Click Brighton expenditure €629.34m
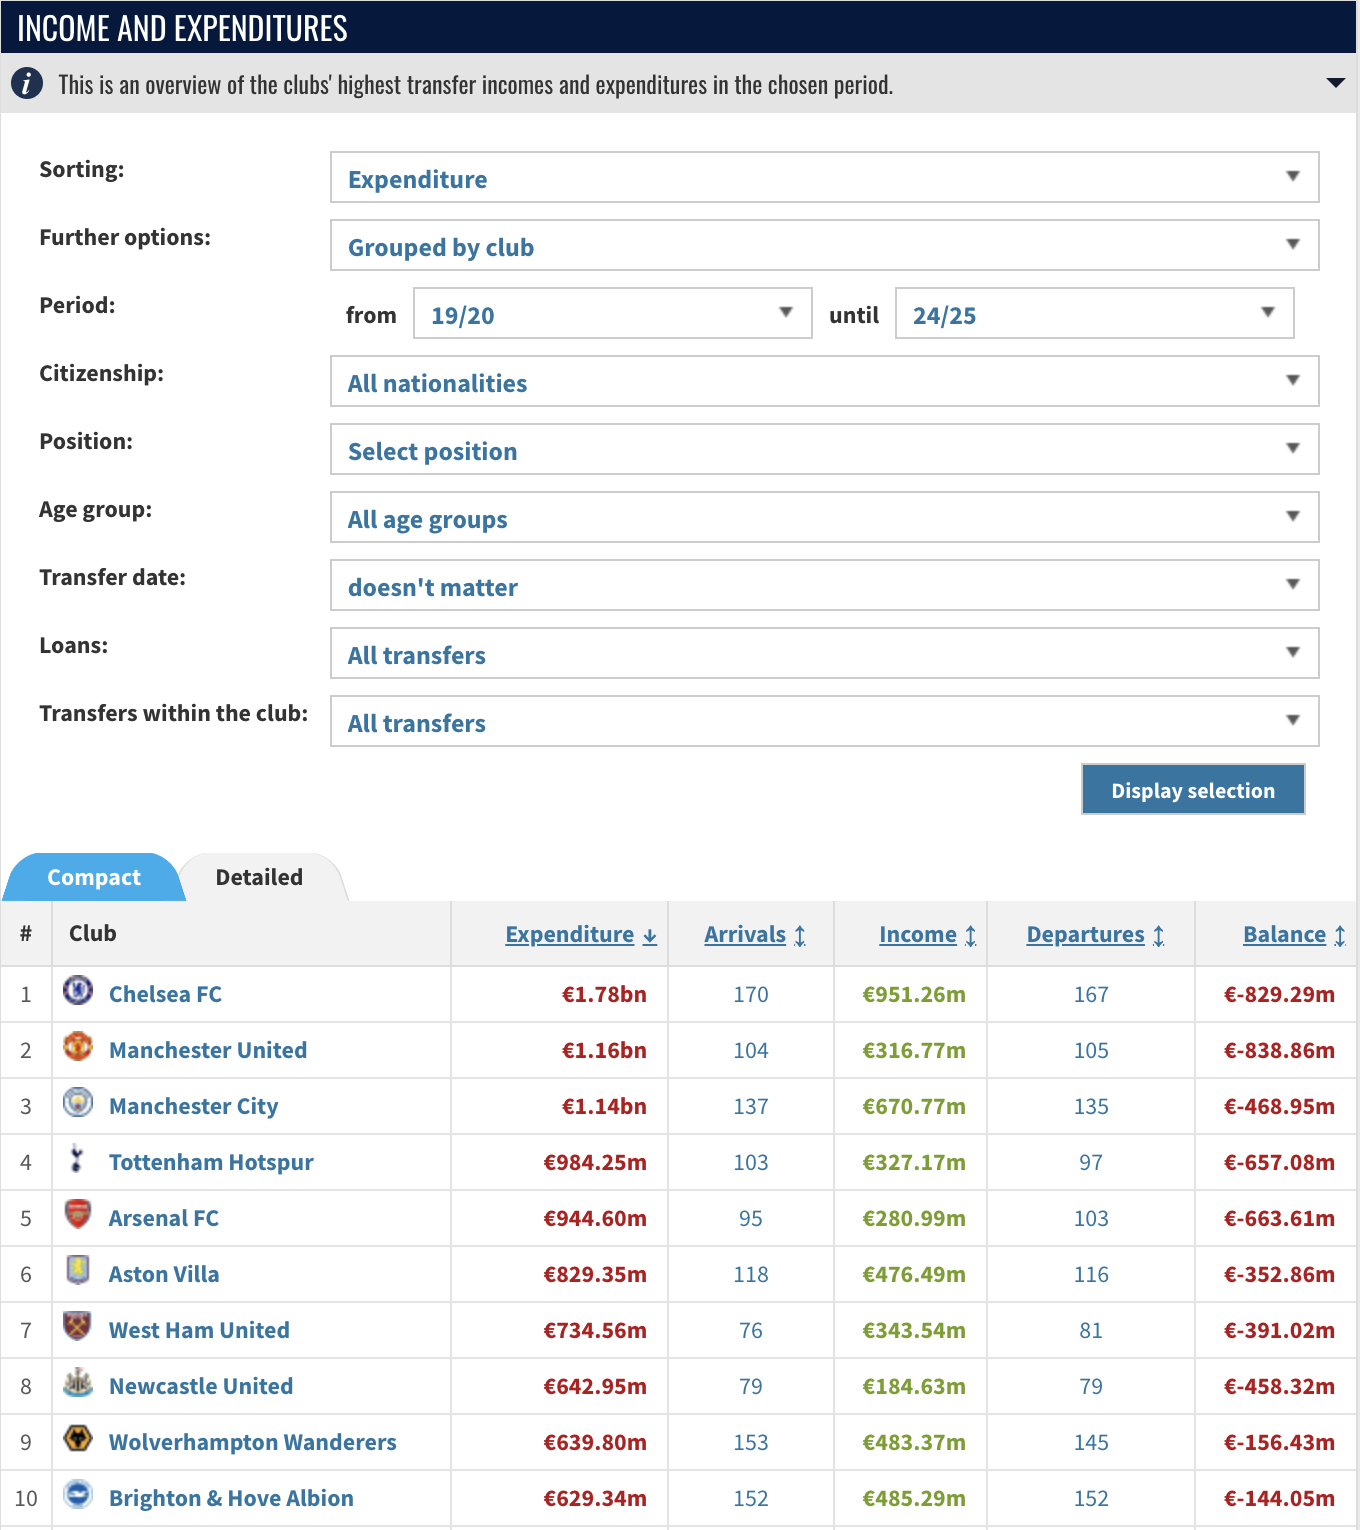Screen dimensions: 1360x1530 (595, 1498)
